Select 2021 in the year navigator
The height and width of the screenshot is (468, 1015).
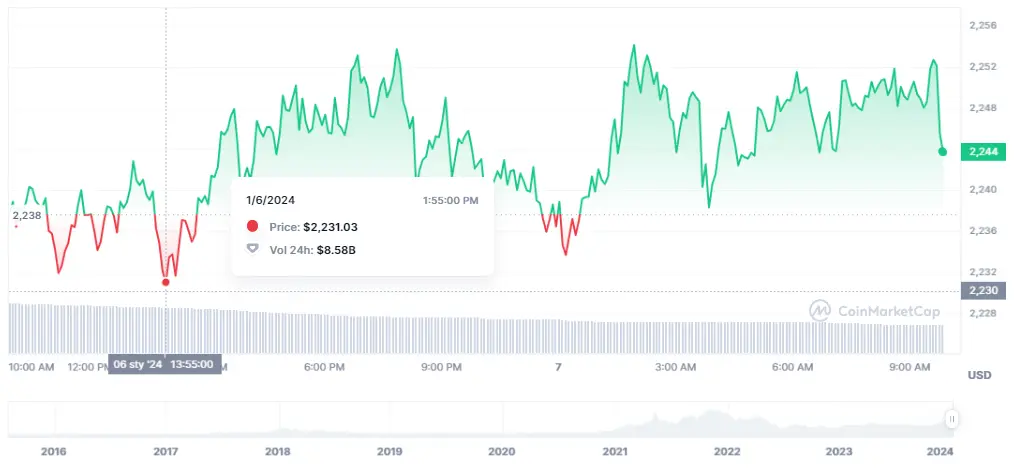614,451
